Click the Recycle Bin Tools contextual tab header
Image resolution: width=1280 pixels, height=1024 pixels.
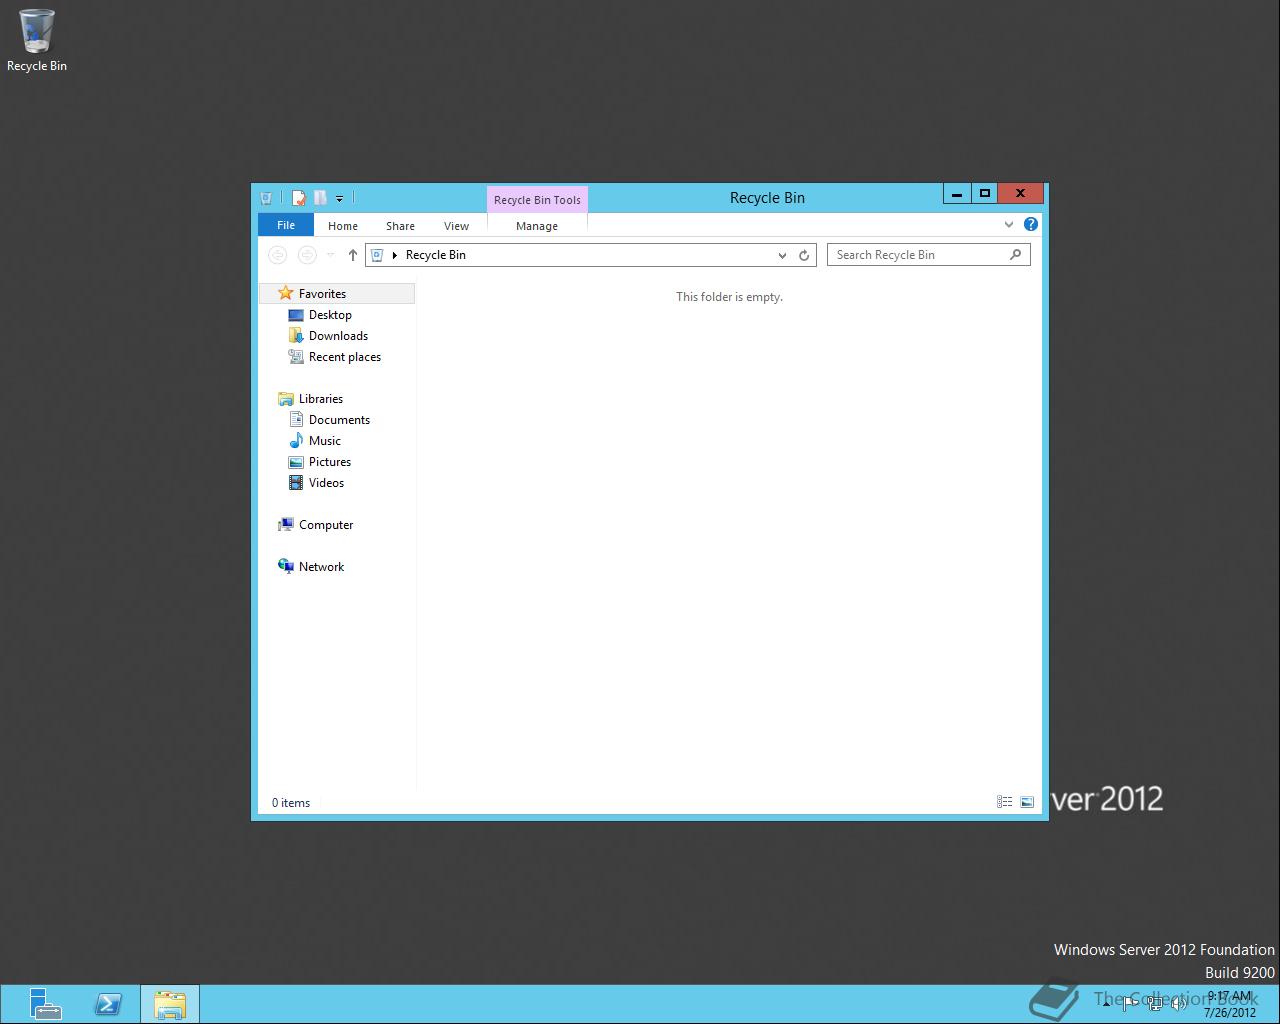[x=537, y=200]
